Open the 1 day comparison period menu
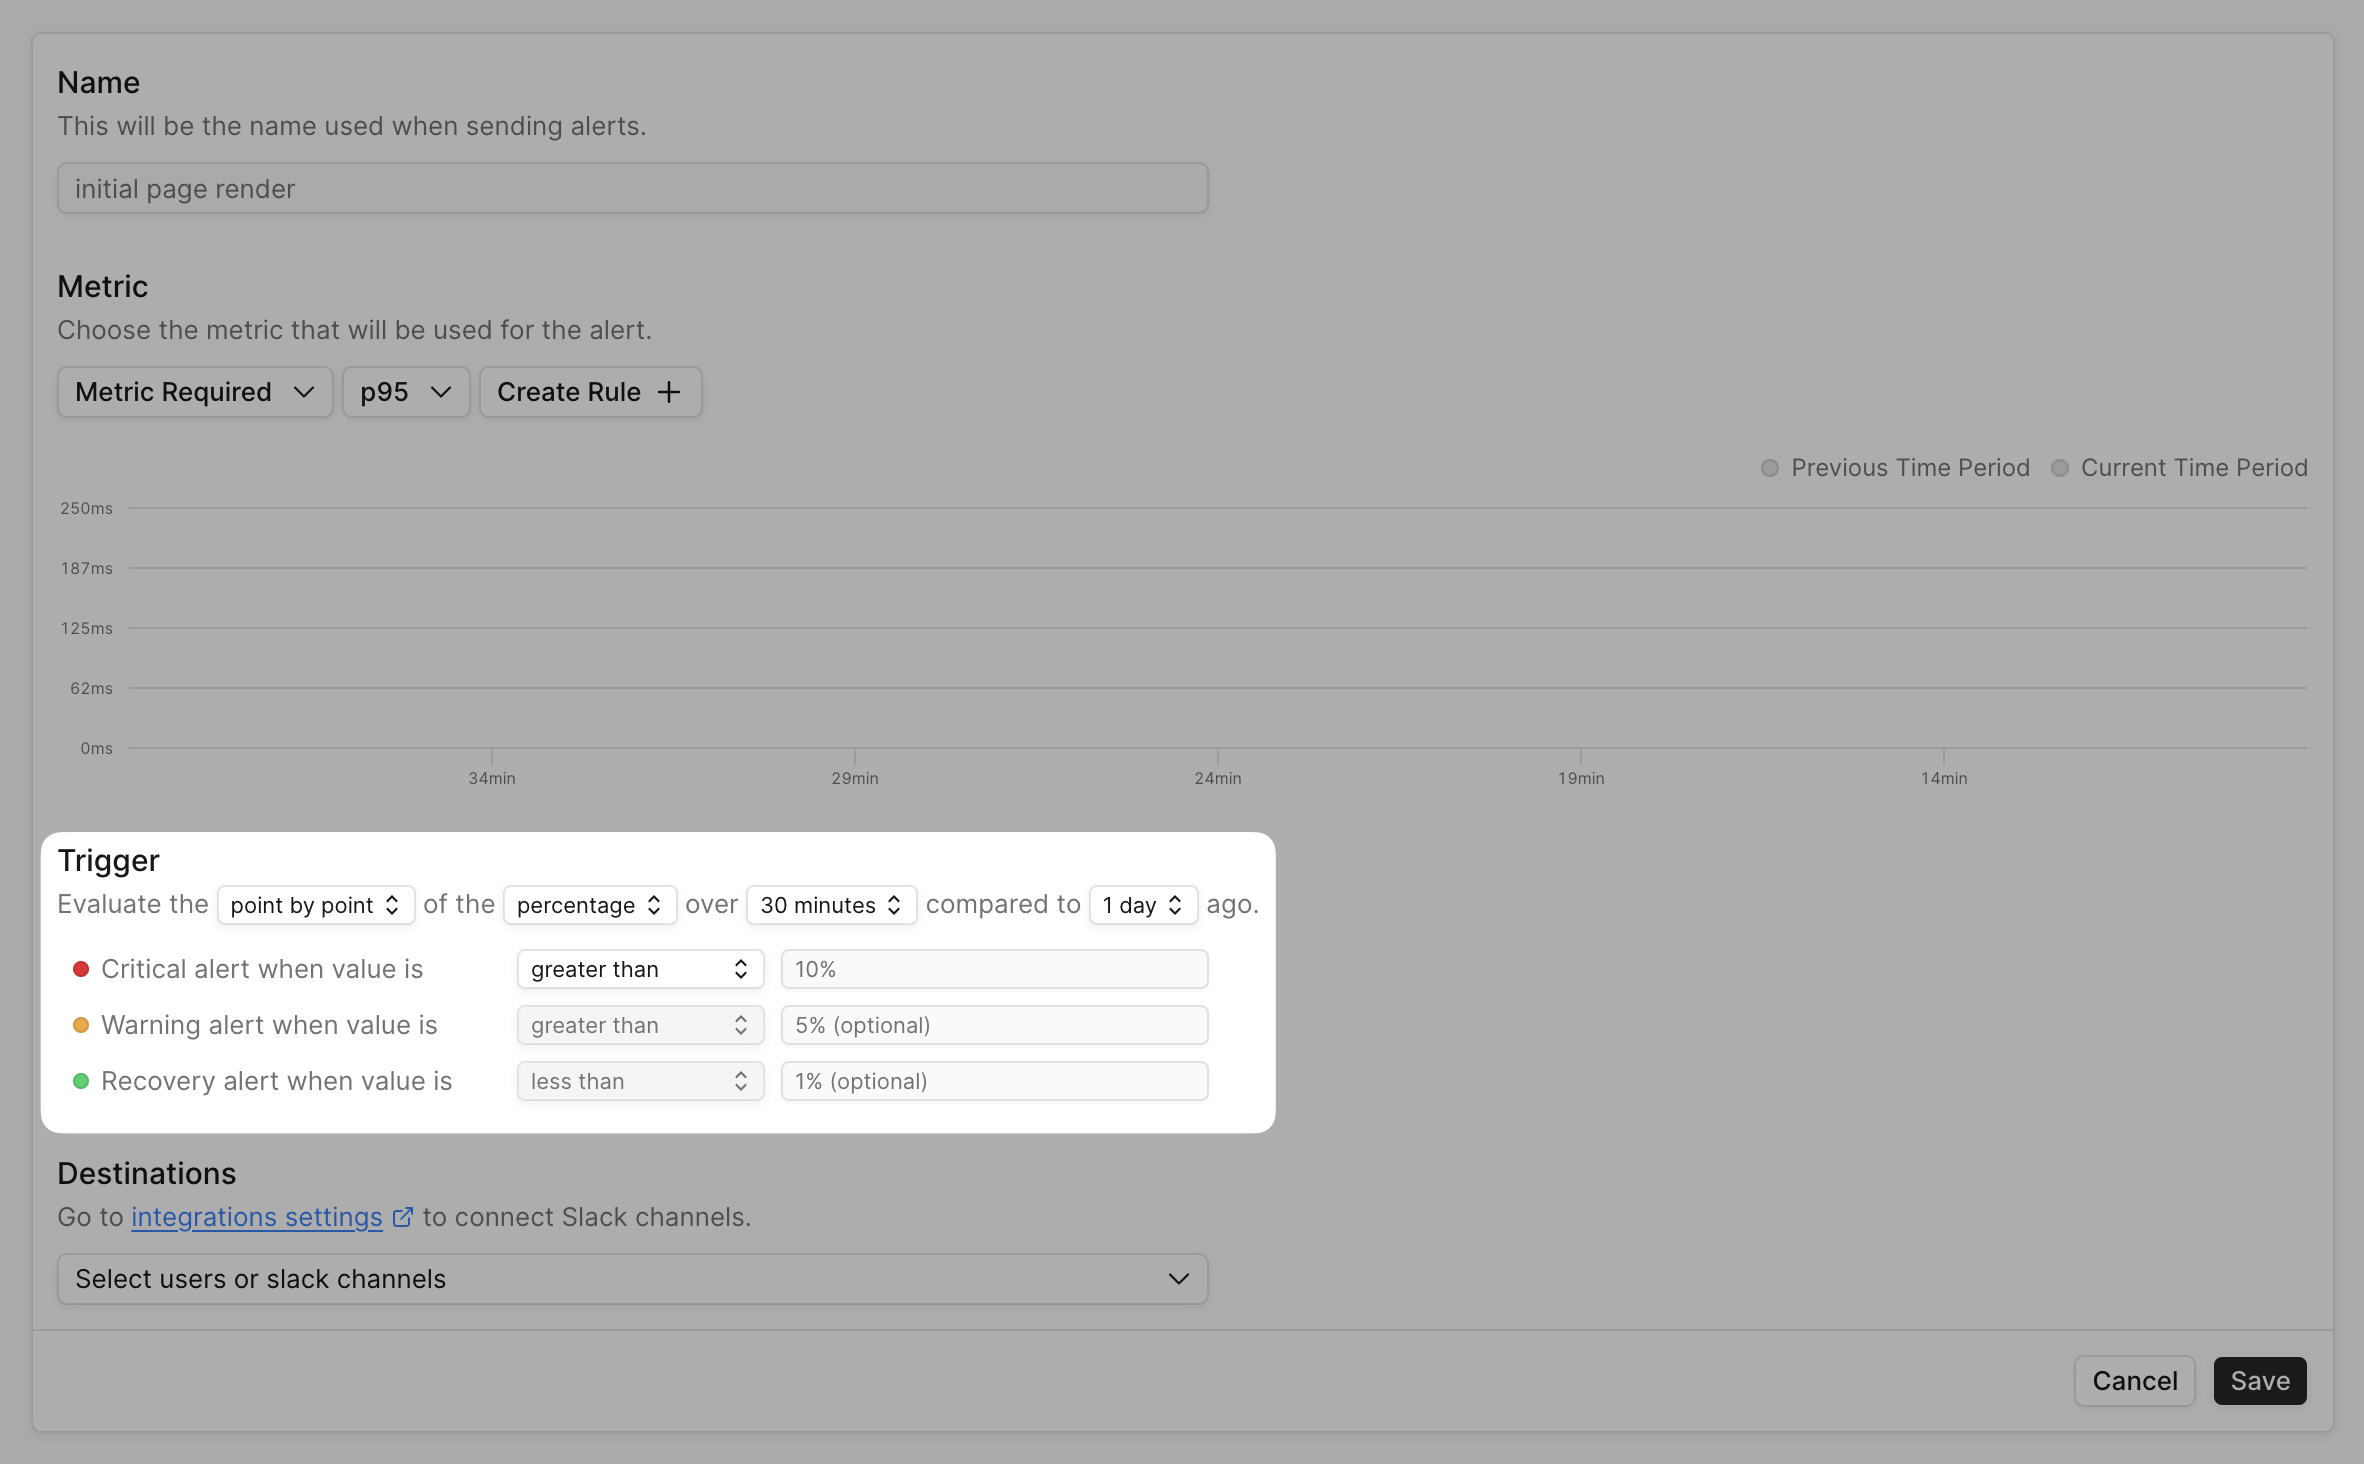This screenshot has width=2364, height=1464. coord(1141,903)
